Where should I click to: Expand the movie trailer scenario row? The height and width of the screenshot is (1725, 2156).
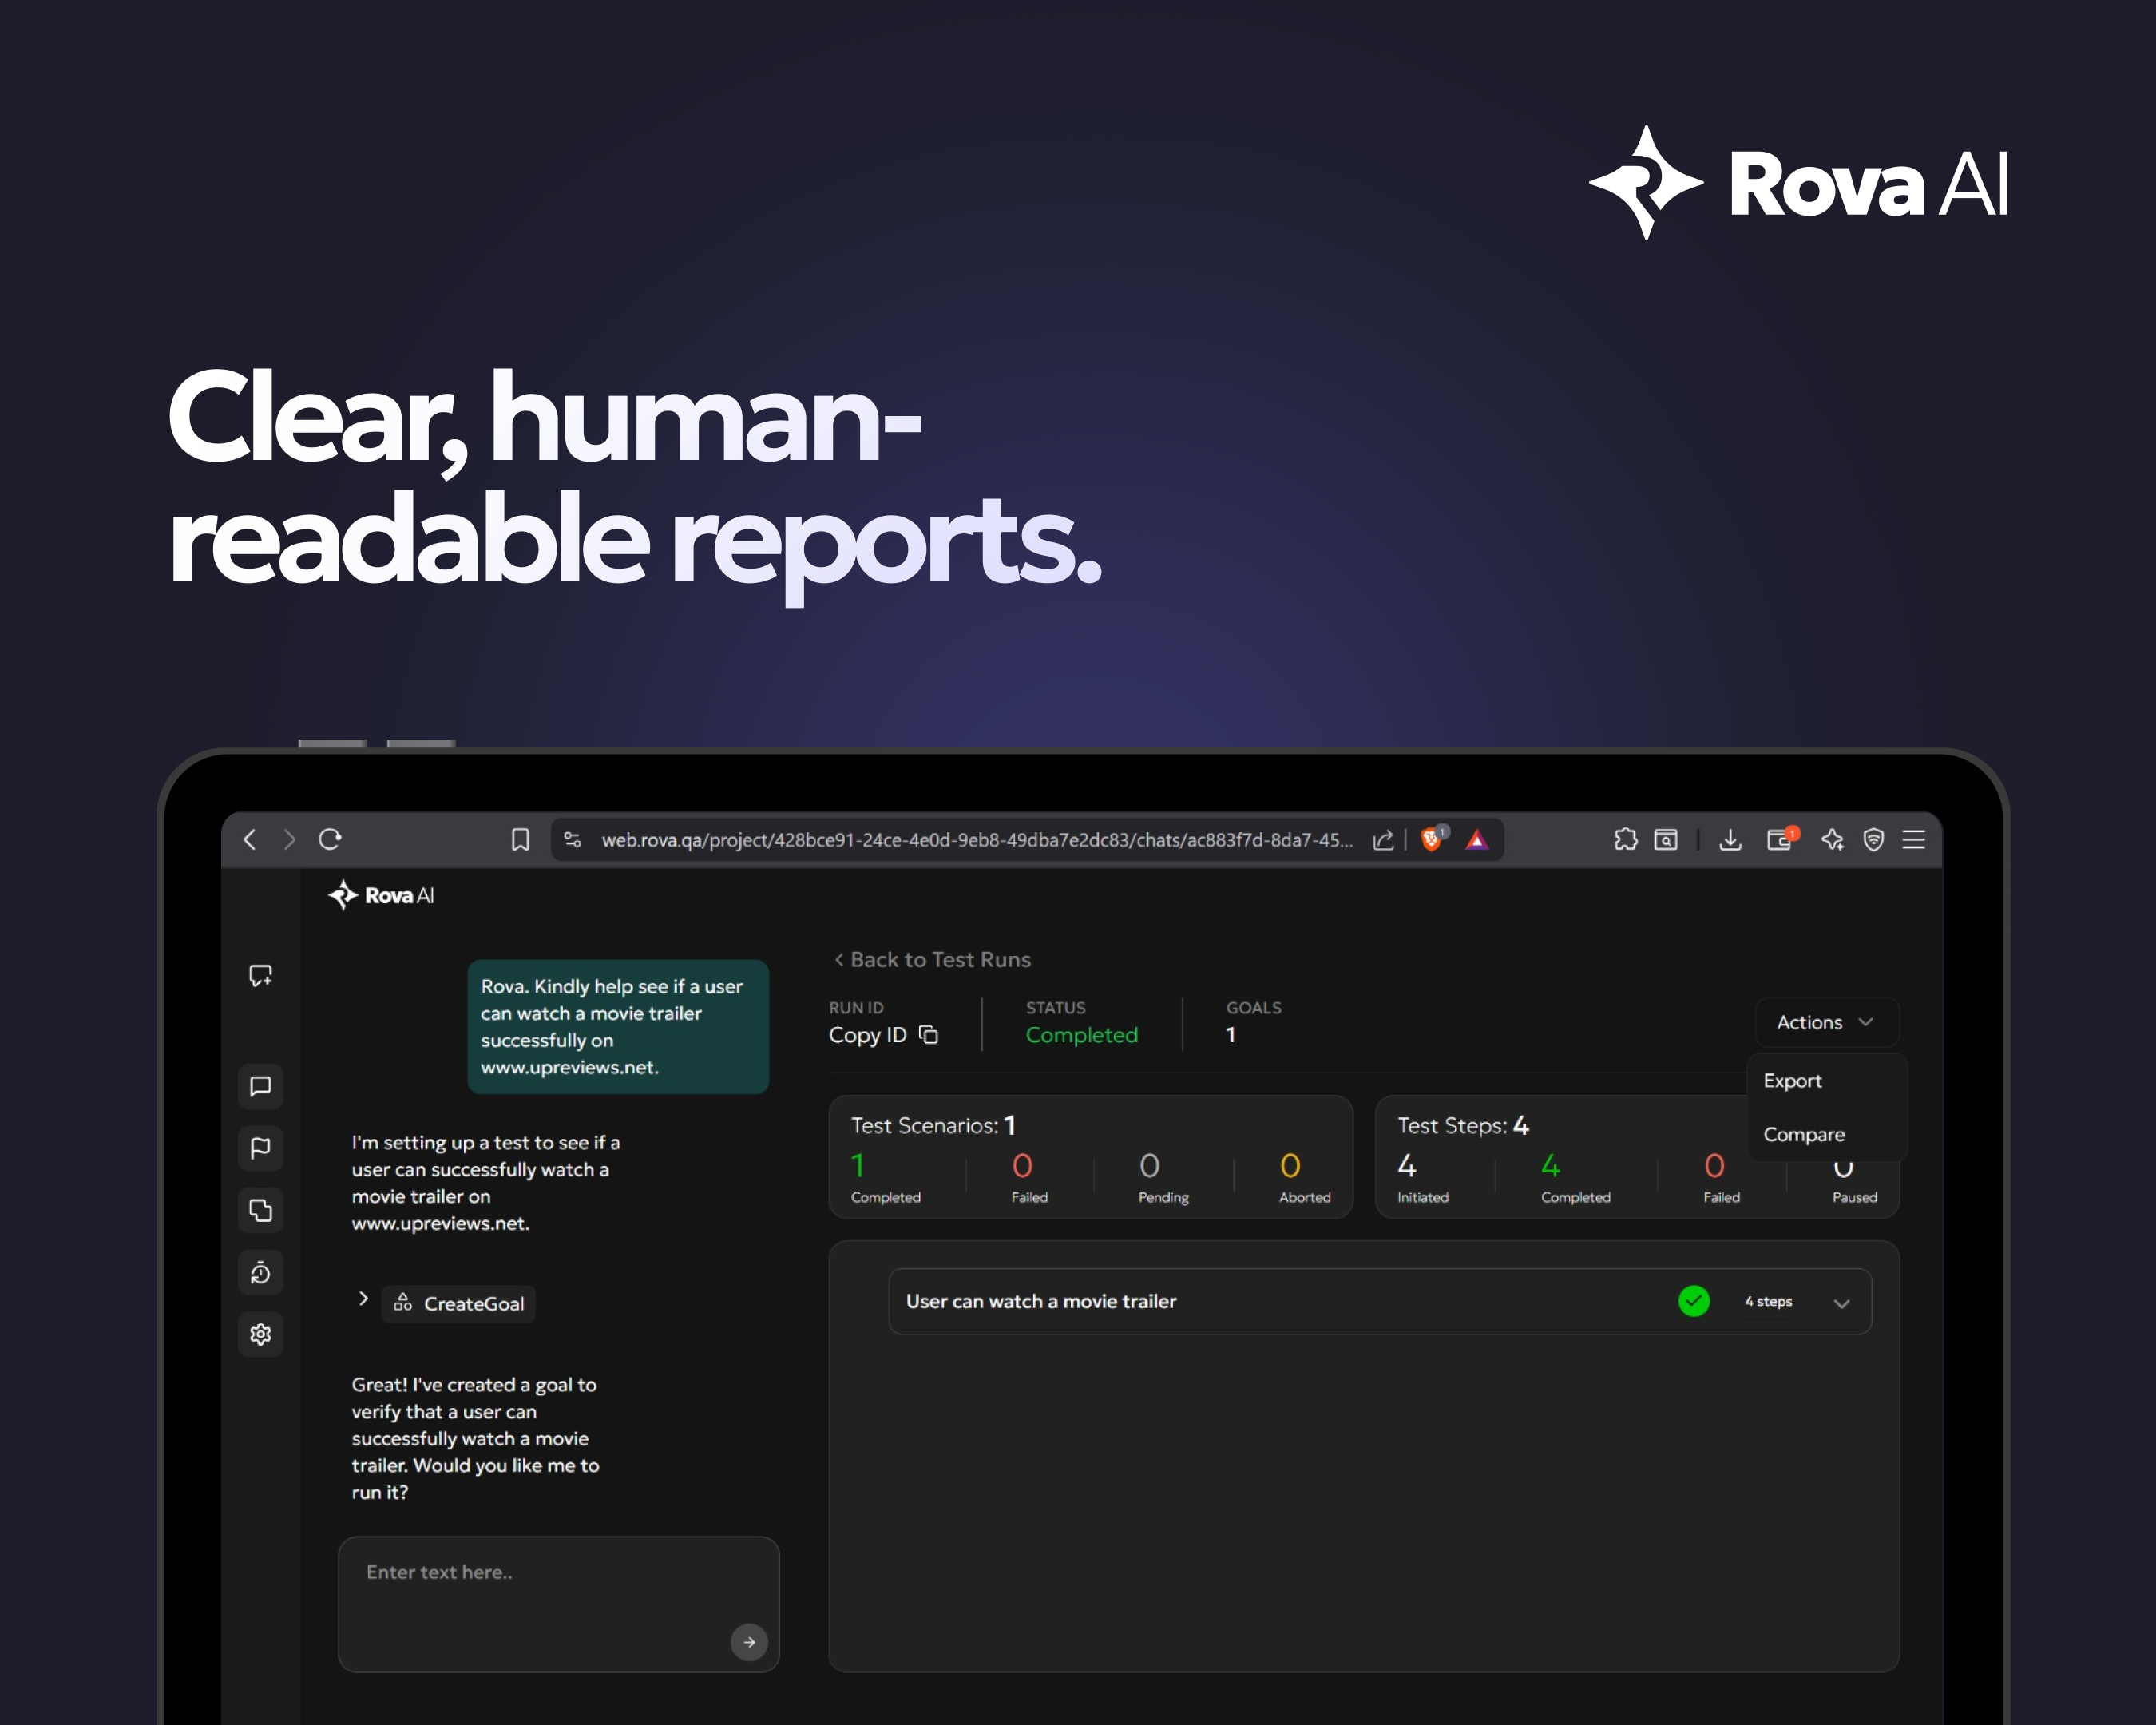[1841, 1303]
